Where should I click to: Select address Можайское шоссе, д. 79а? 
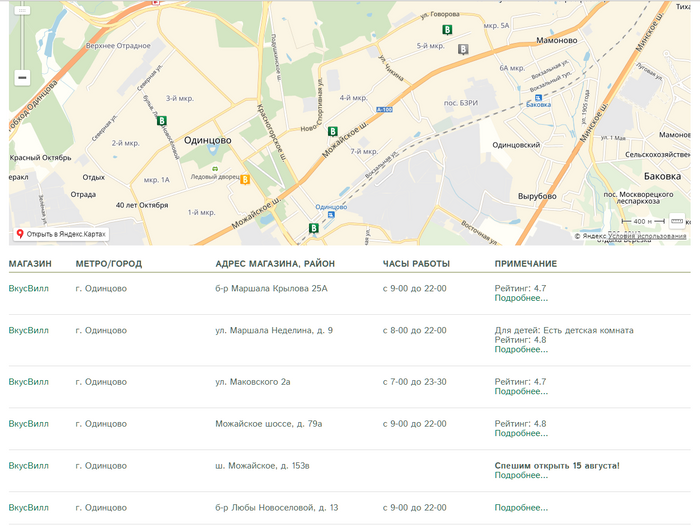point(269,424)
